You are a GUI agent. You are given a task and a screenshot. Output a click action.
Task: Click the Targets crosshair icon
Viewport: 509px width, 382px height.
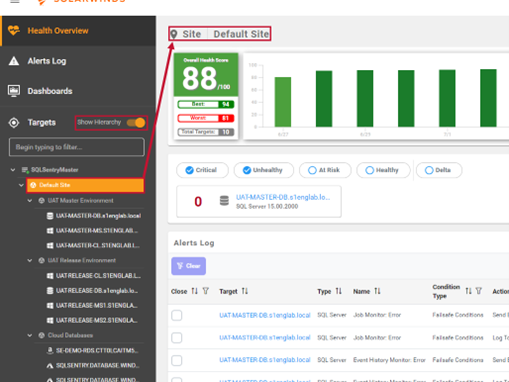pos(14,123)
